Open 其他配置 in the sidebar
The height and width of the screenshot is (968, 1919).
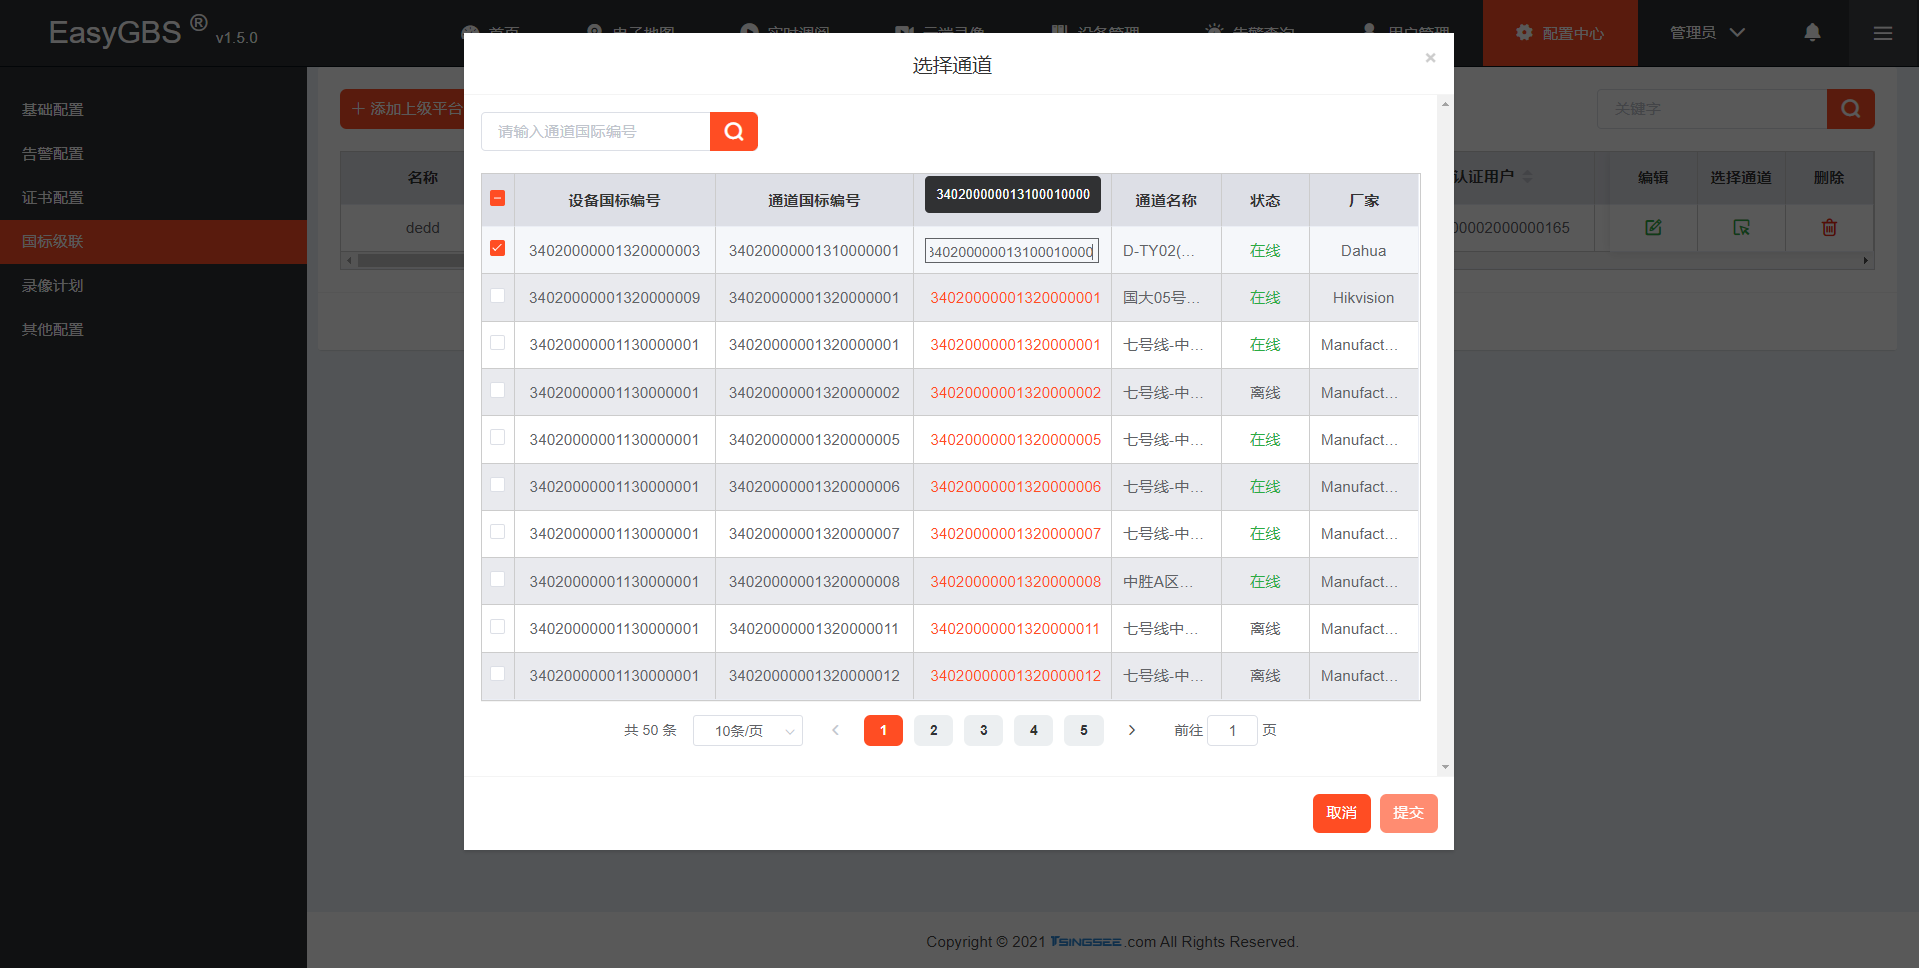tap(53, 330)
